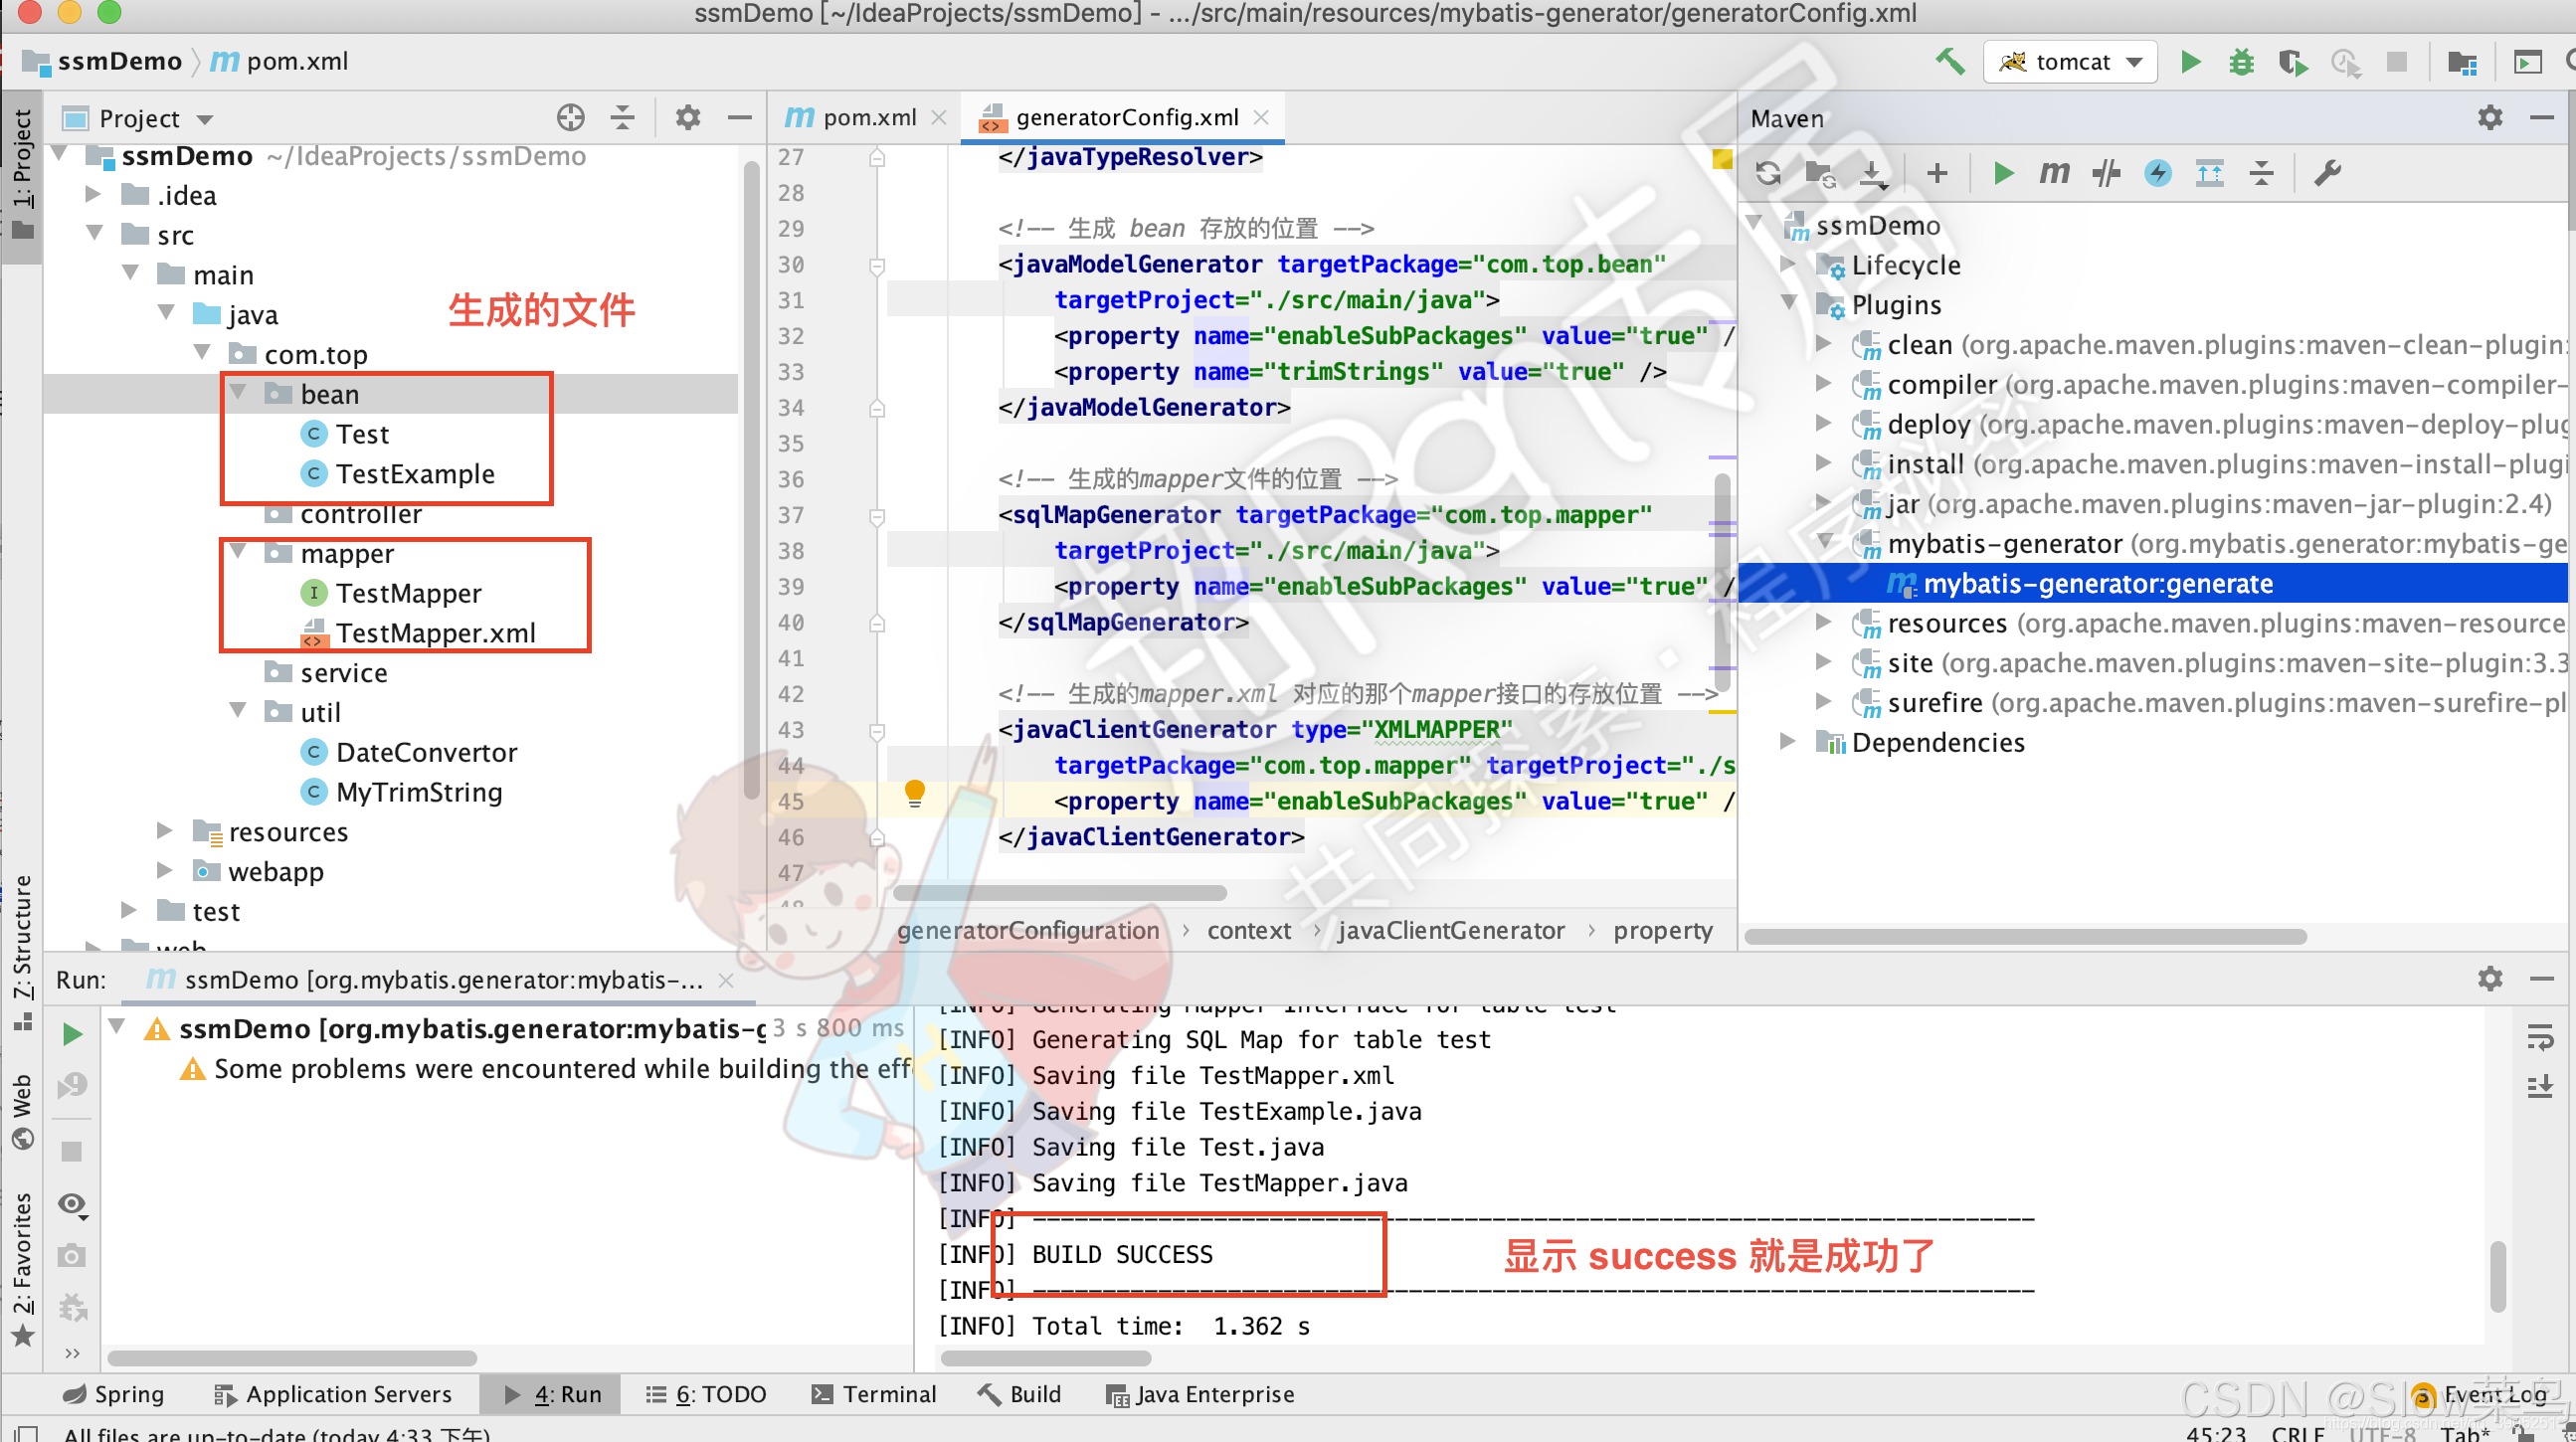2576x1442 pixels.
Task: Click the context breadcrumb in editor
Action: (1249, 931)
